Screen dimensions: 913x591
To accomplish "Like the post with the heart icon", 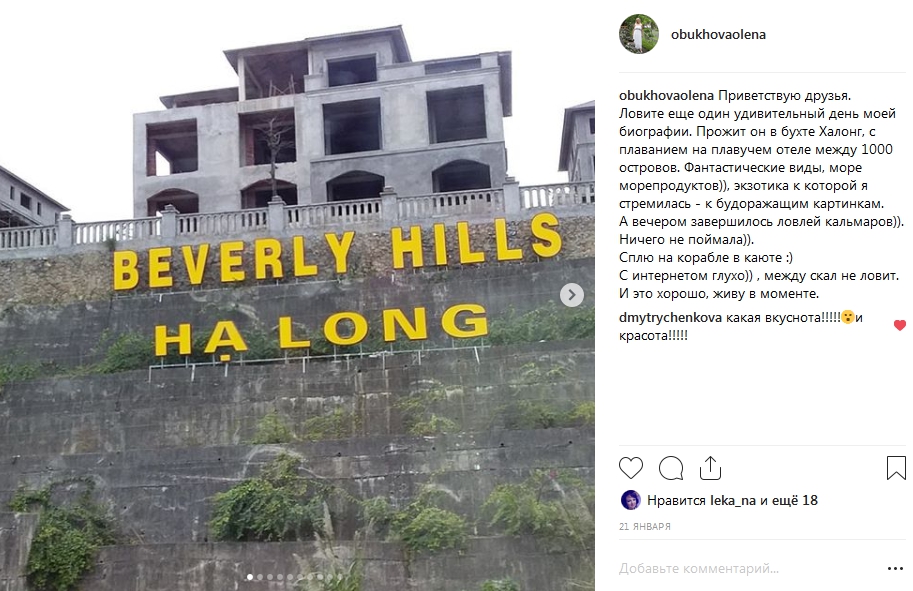I will click(x=631, y=468).
